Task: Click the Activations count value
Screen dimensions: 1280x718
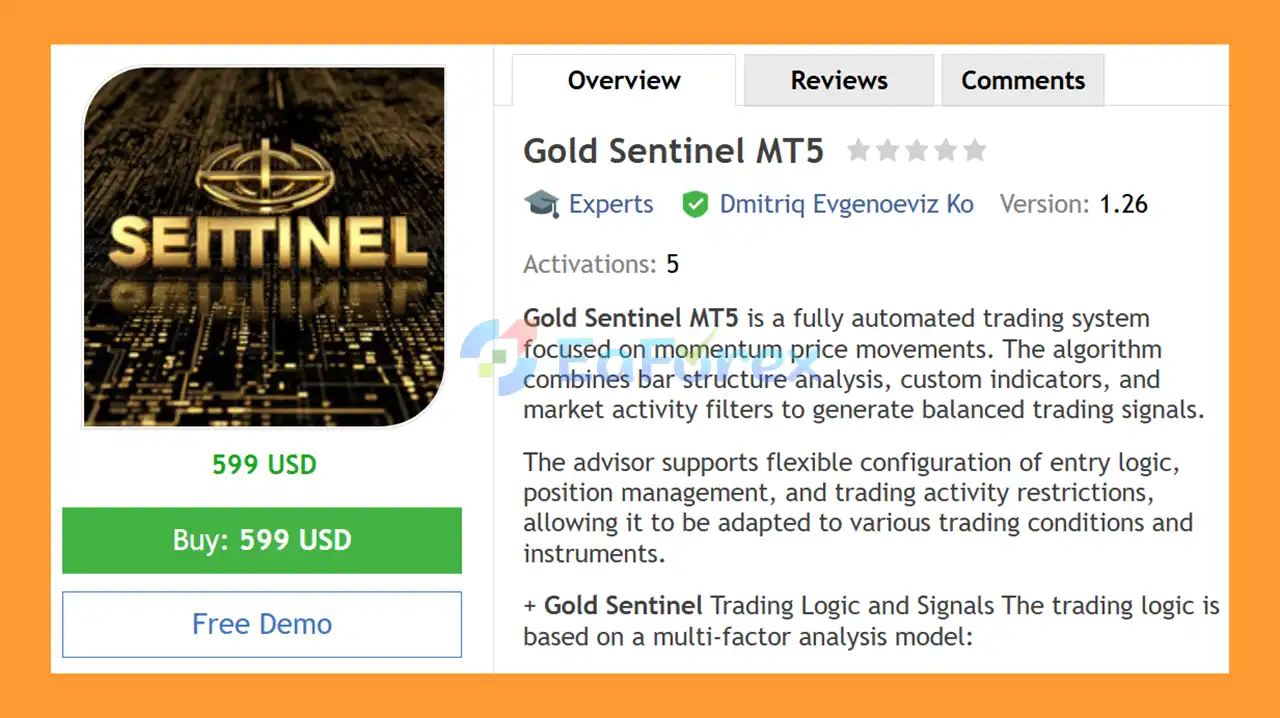Action: pyautogui.click(x=672, y=264)
